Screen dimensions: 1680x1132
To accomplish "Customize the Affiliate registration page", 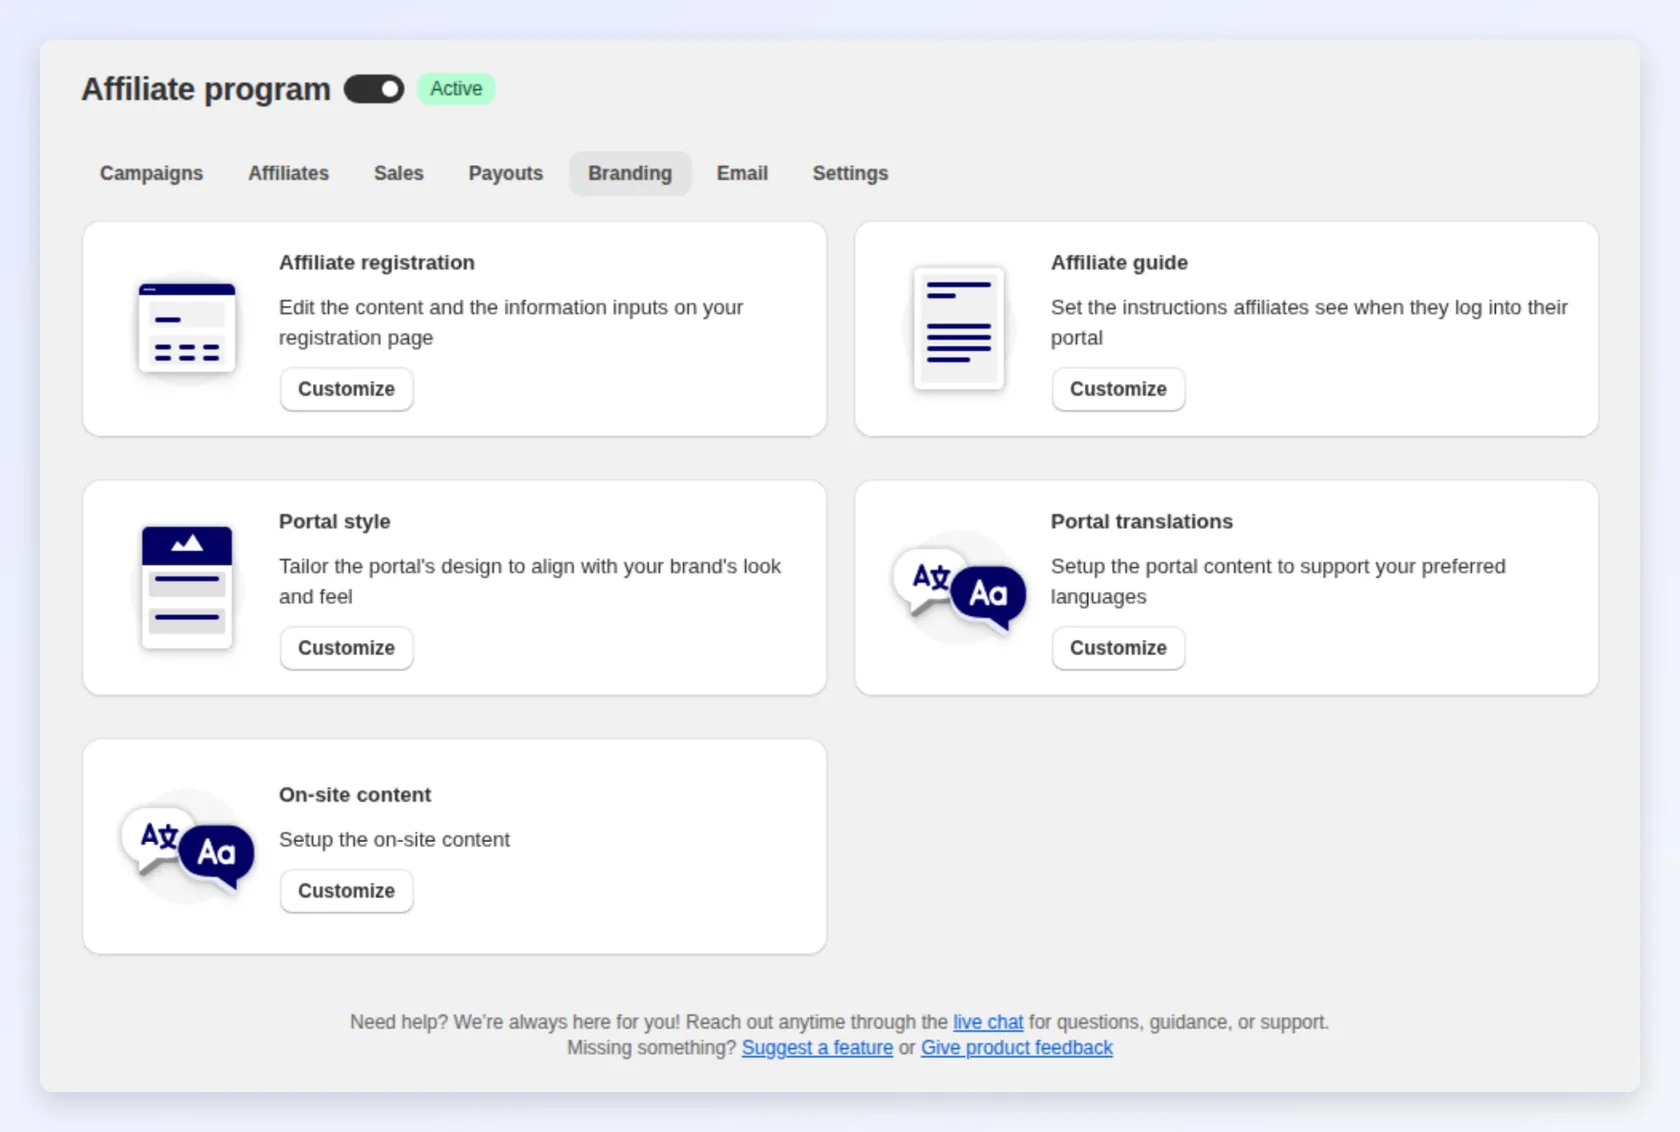I will [346, 389].
